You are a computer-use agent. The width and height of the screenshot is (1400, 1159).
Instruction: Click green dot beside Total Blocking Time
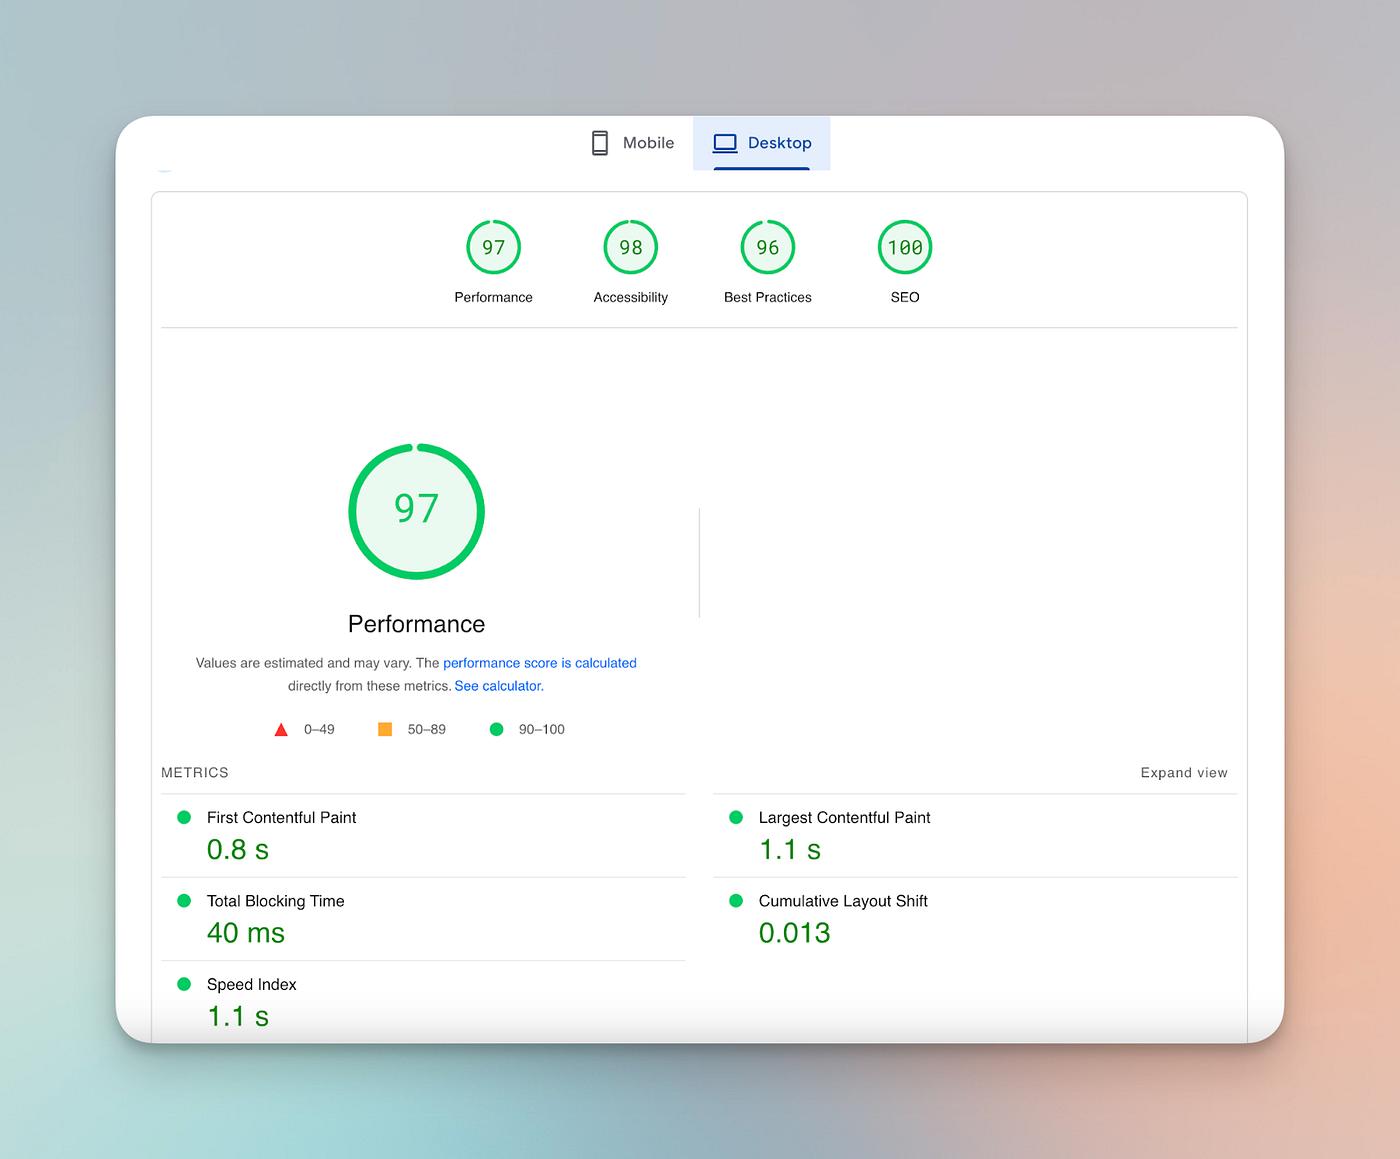[x=184, y=901]
